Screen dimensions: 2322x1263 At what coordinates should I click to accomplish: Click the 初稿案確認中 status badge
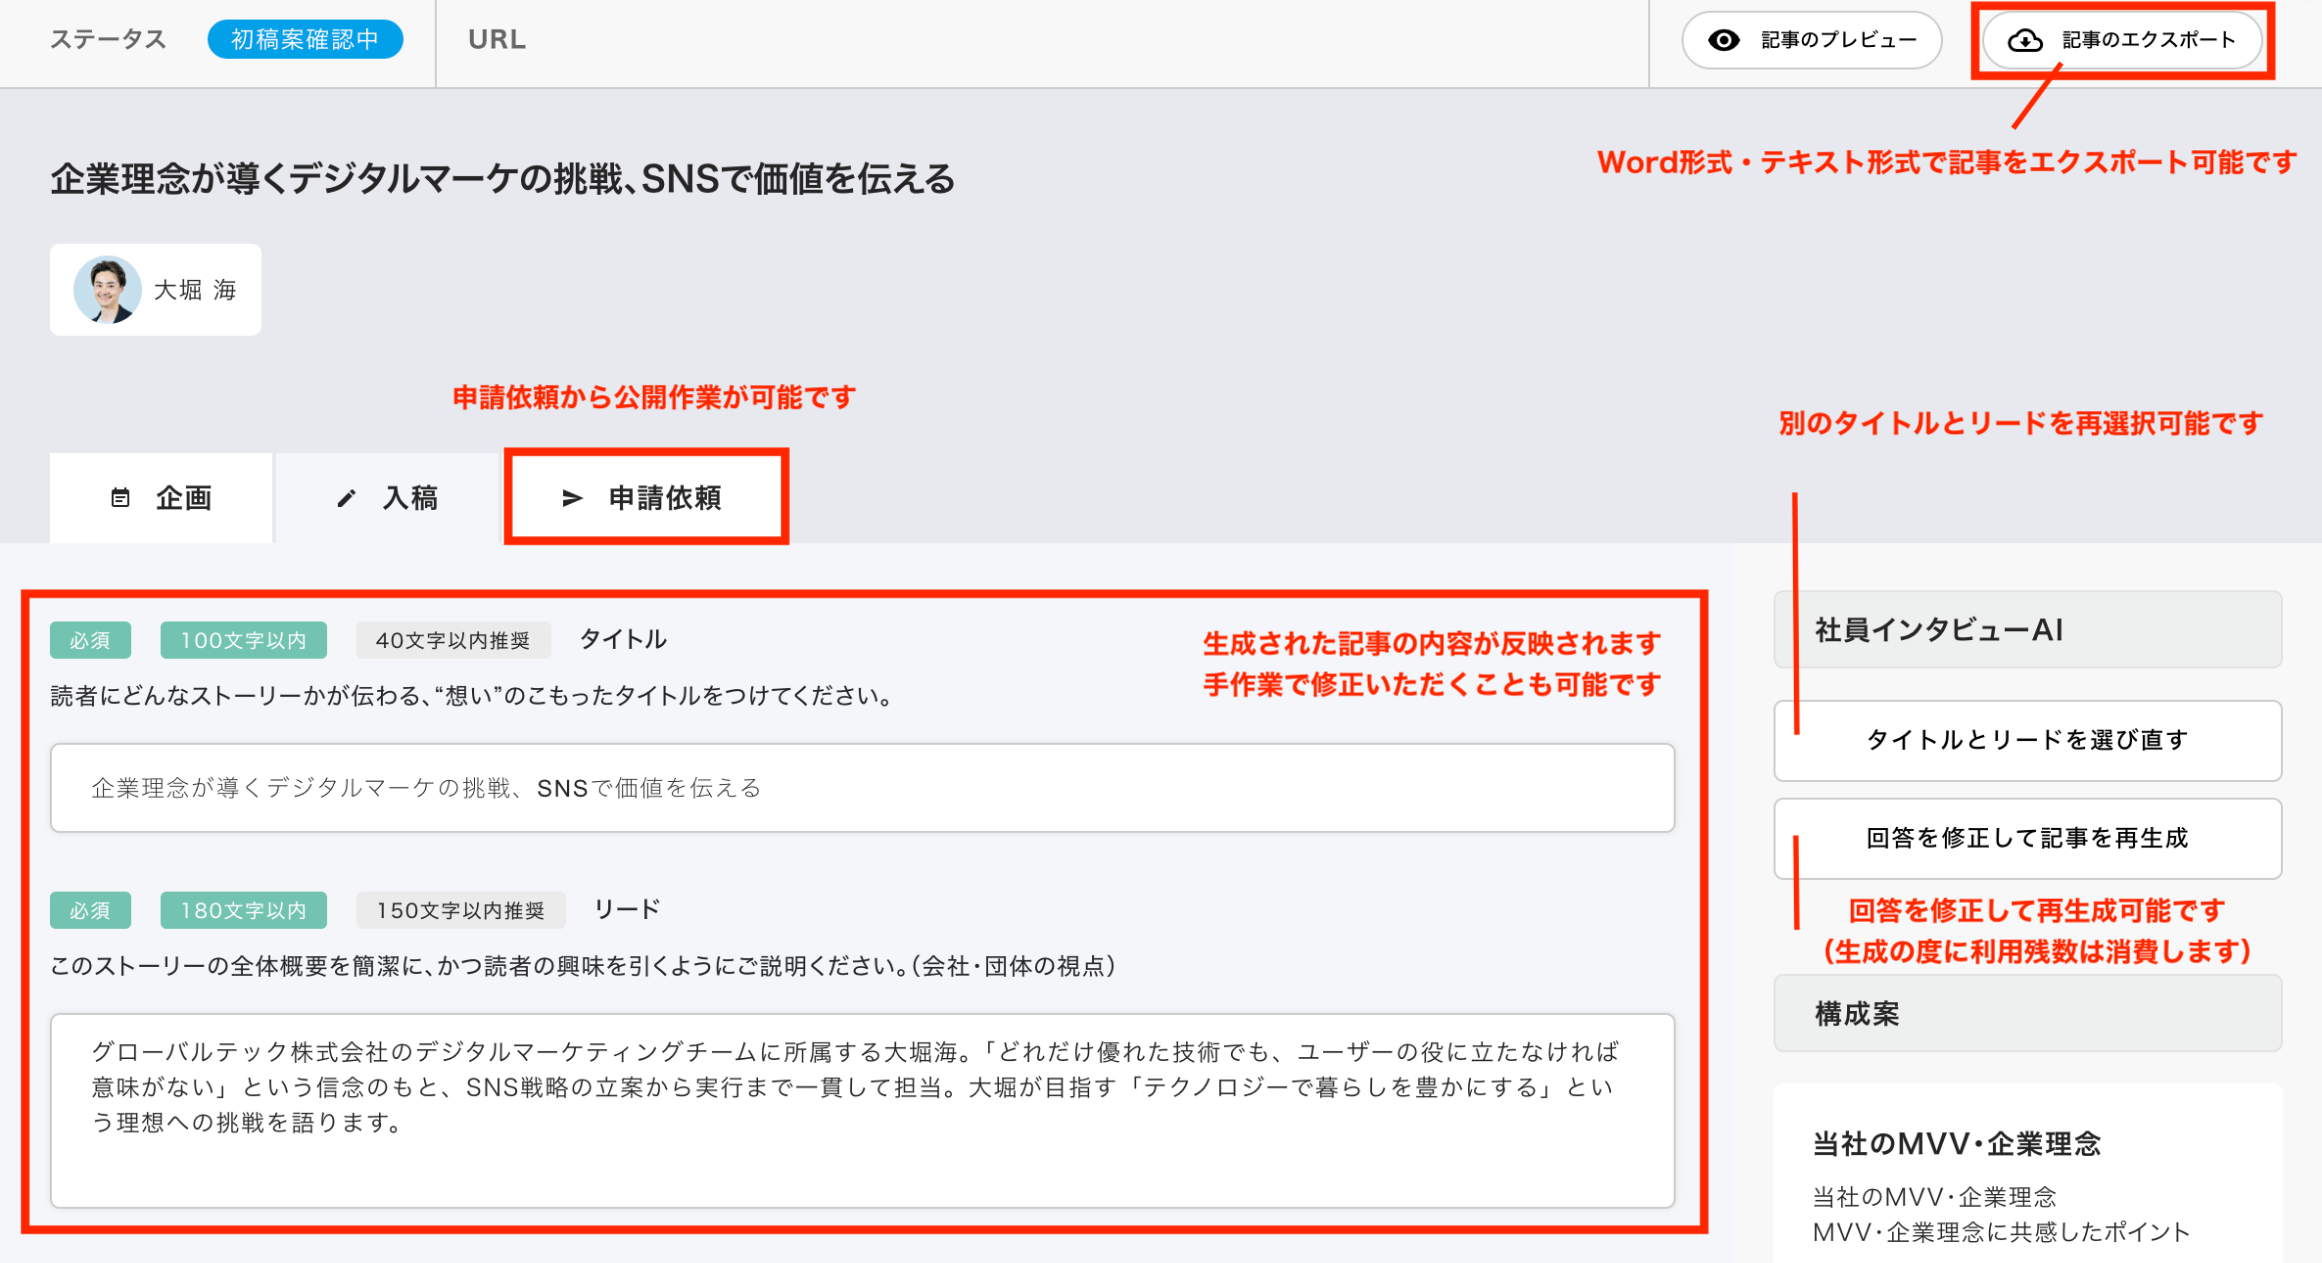click(305, 40)
